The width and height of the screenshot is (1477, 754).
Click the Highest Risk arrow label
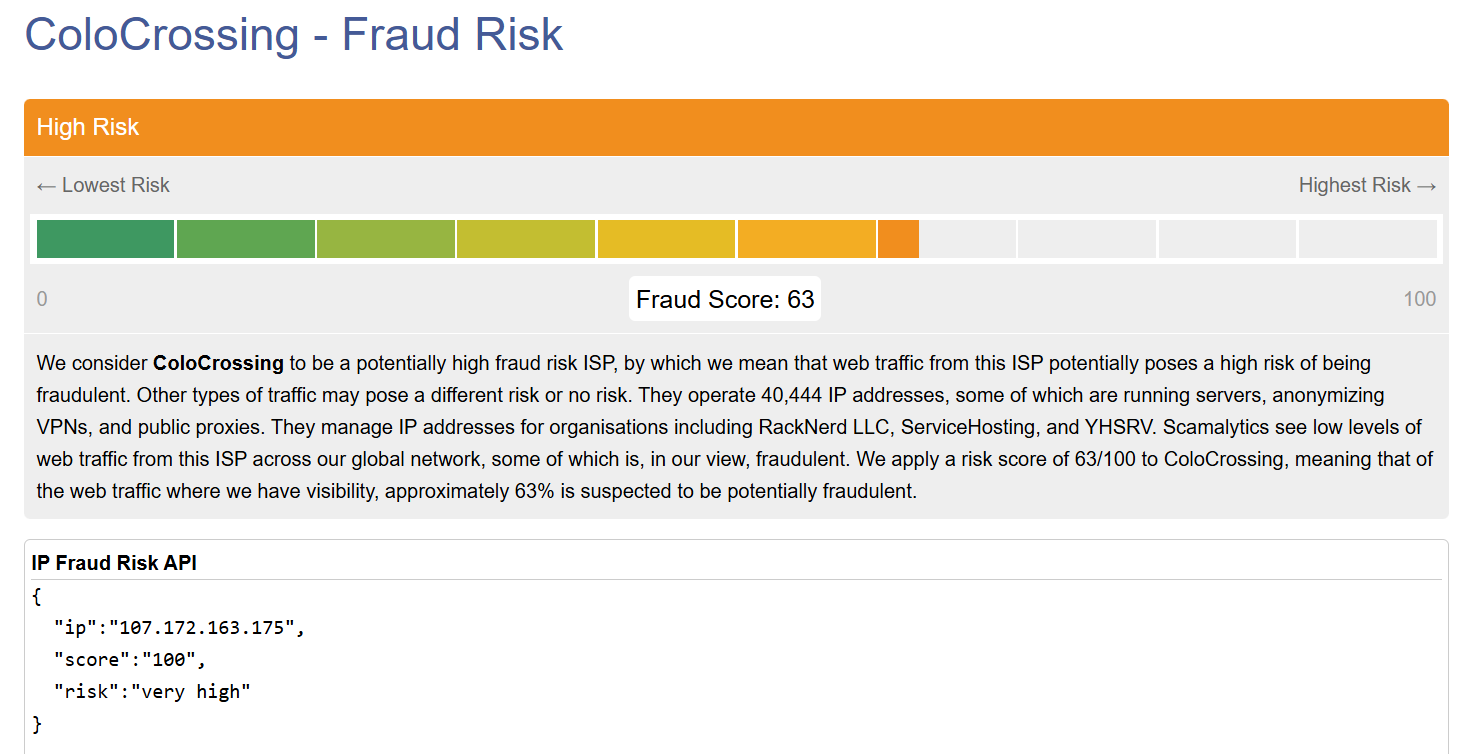(x=1367, y=185)
